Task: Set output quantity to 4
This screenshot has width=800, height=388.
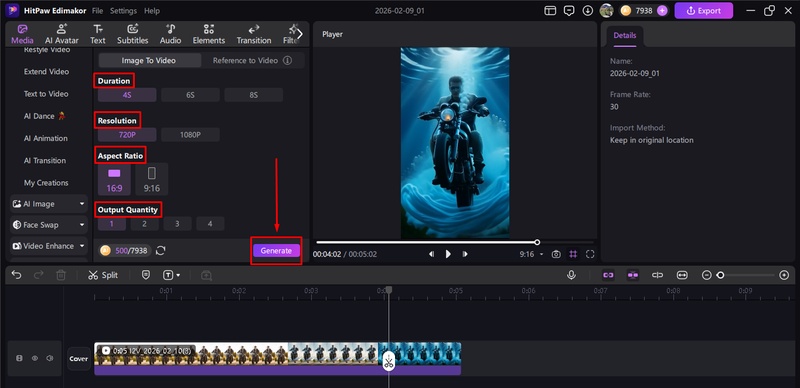Action: [x=210, y=224]
